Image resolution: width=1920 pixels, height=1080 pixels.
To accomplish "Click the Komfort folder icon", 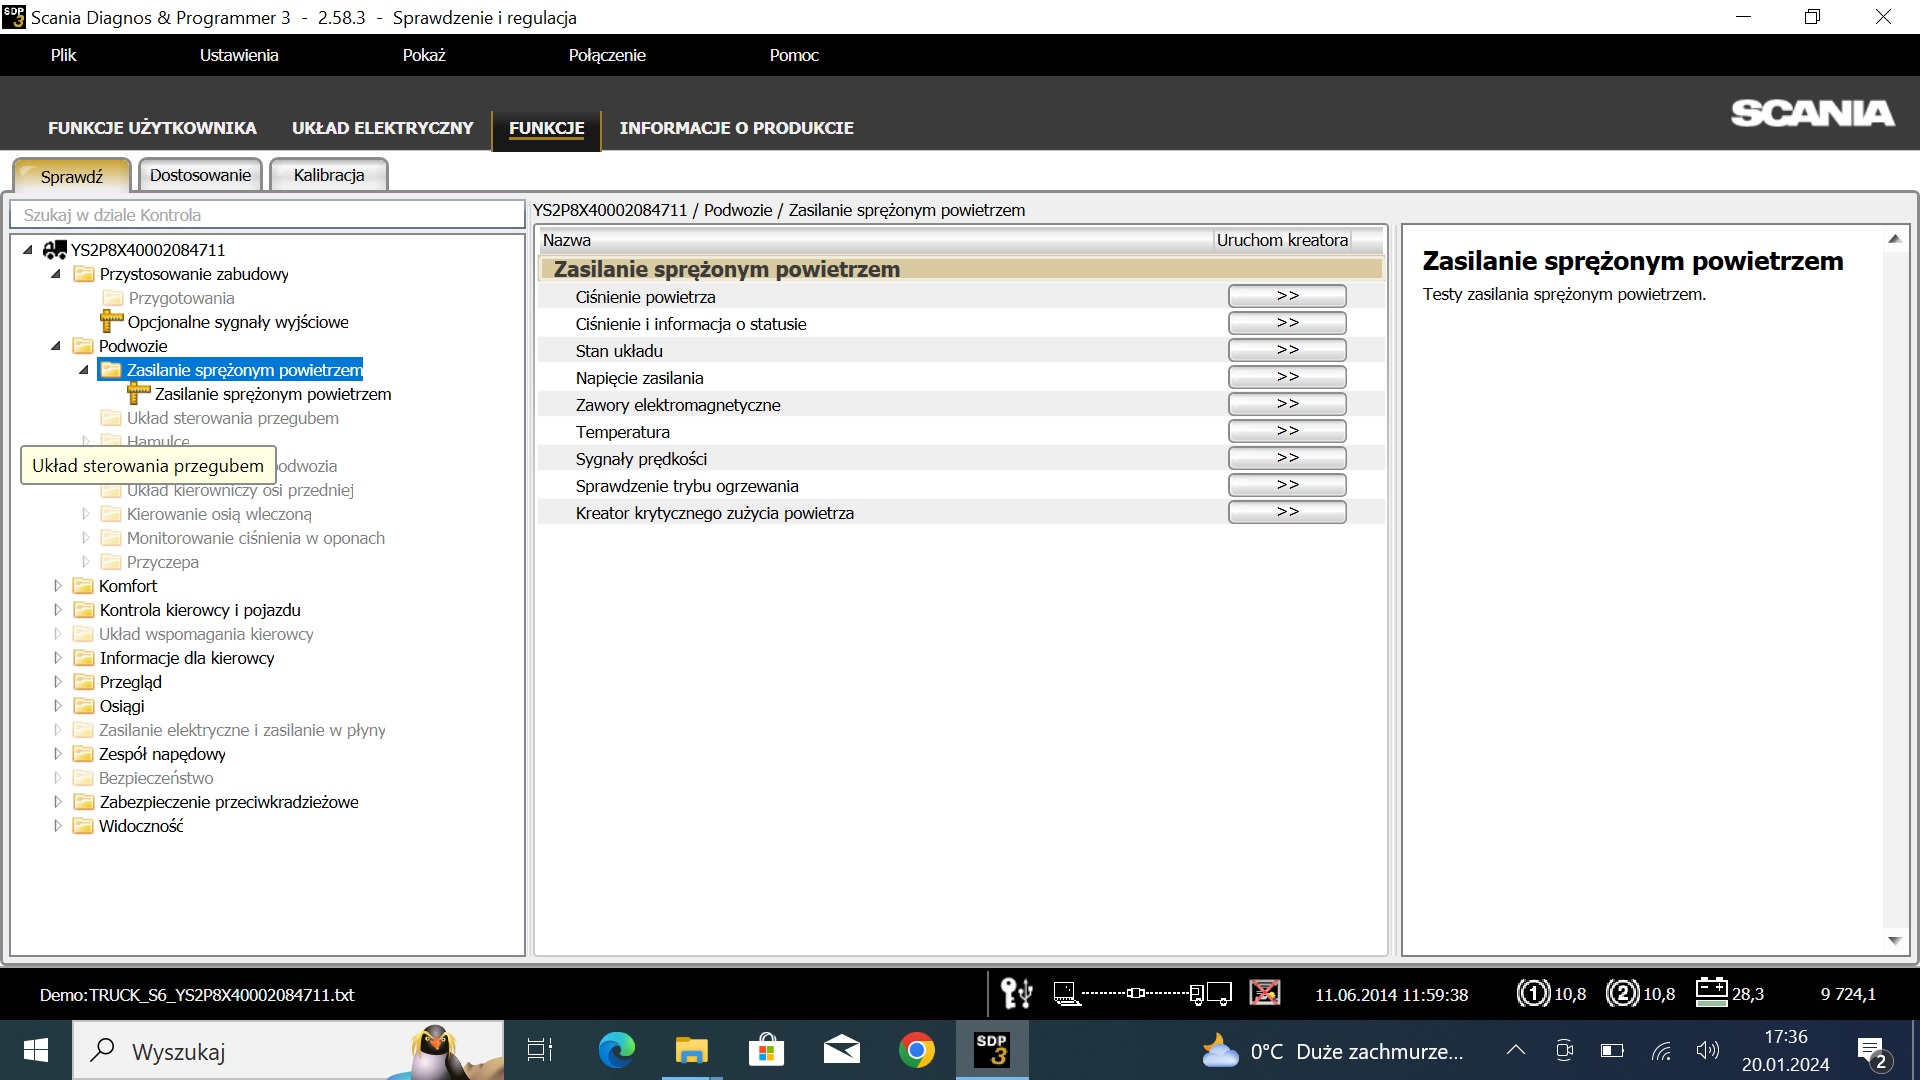I will pyautogui.click(x=83, y=586).
